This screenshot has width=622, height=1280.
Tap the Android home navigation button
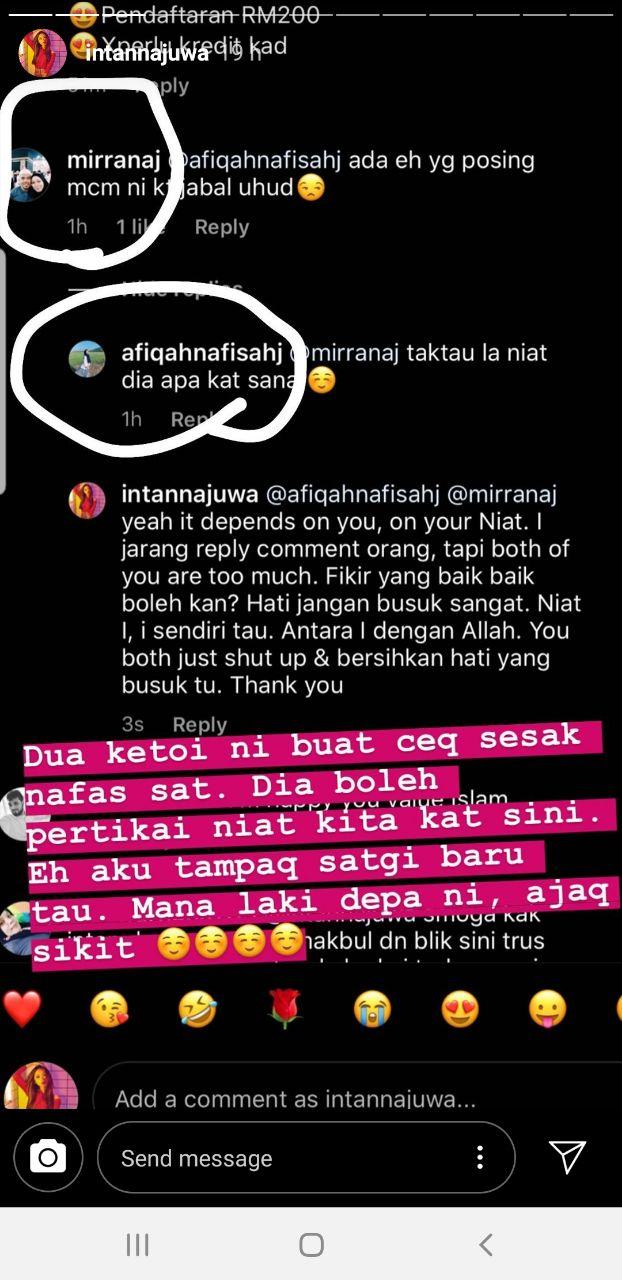(311, 1244)
